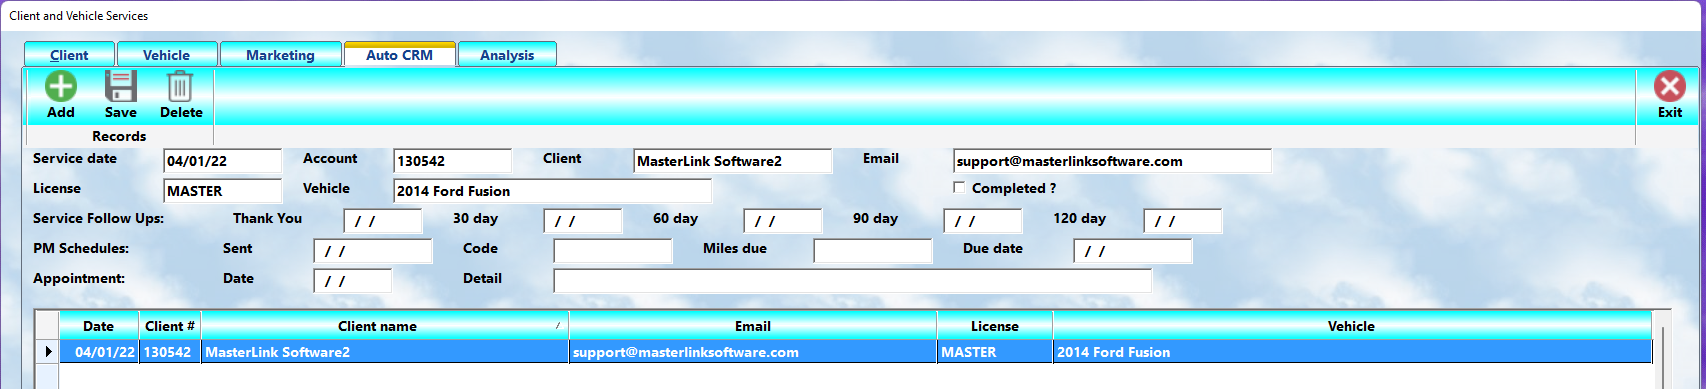Click the Save floppy disk icon
Viewport: 1706px width, 389px height.
(121, 86)
